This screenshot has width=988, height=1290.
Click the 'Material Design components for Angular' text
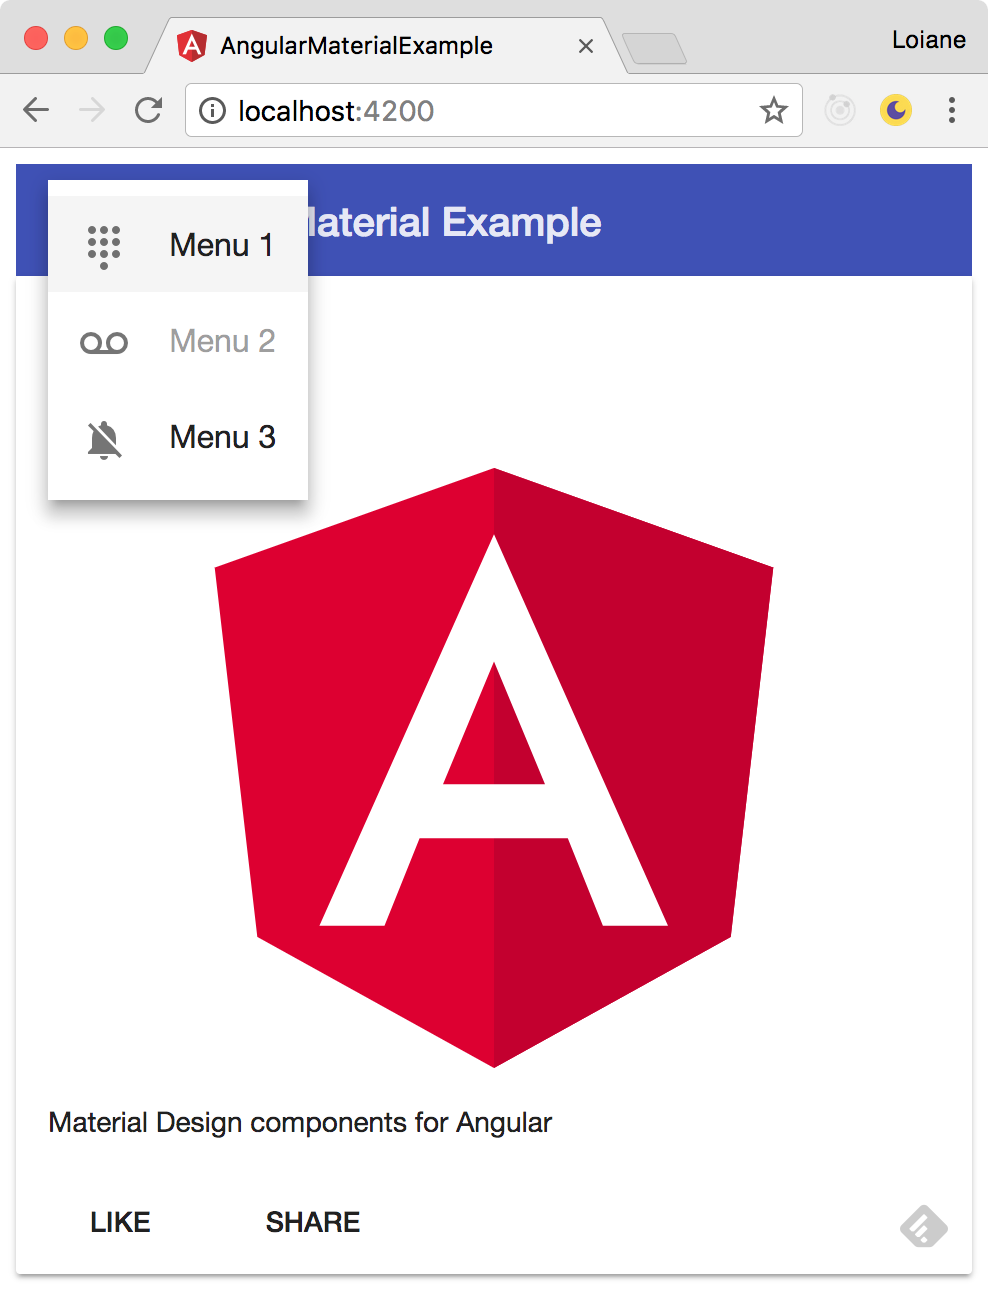tap(300, 1123)
